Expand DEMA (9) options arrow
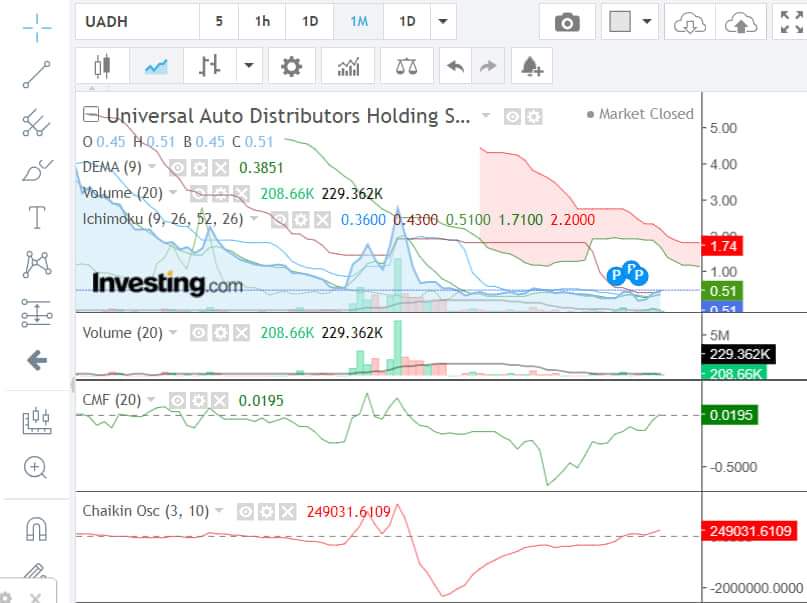 click(x=151, y=167)
